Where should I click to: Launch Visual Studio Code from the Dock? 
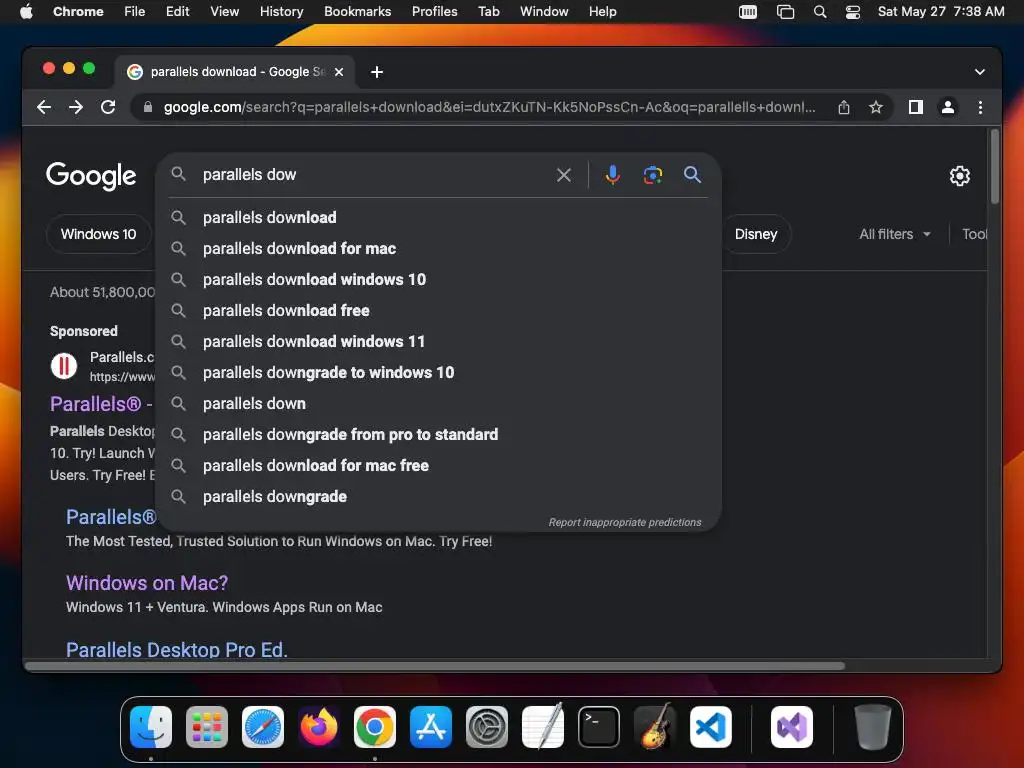coord(711,727)
